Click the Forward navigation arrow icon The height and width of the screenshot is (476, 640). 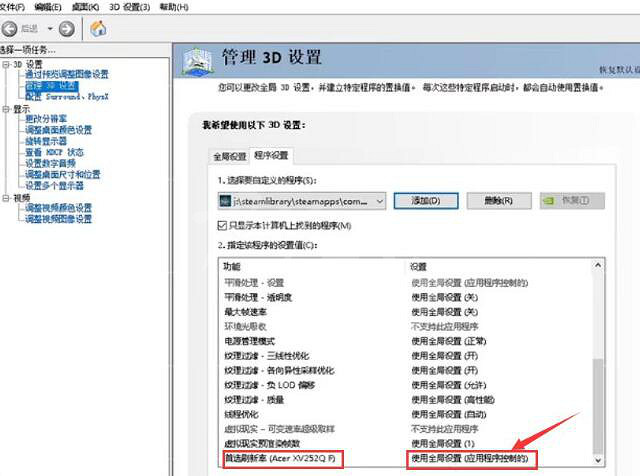coord(67,29)
